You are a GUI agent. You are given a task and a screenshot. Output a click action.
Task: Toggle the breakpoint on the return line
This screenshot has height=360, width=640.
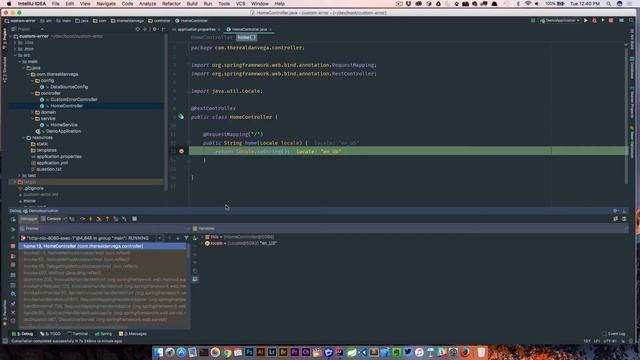(182, 151)
